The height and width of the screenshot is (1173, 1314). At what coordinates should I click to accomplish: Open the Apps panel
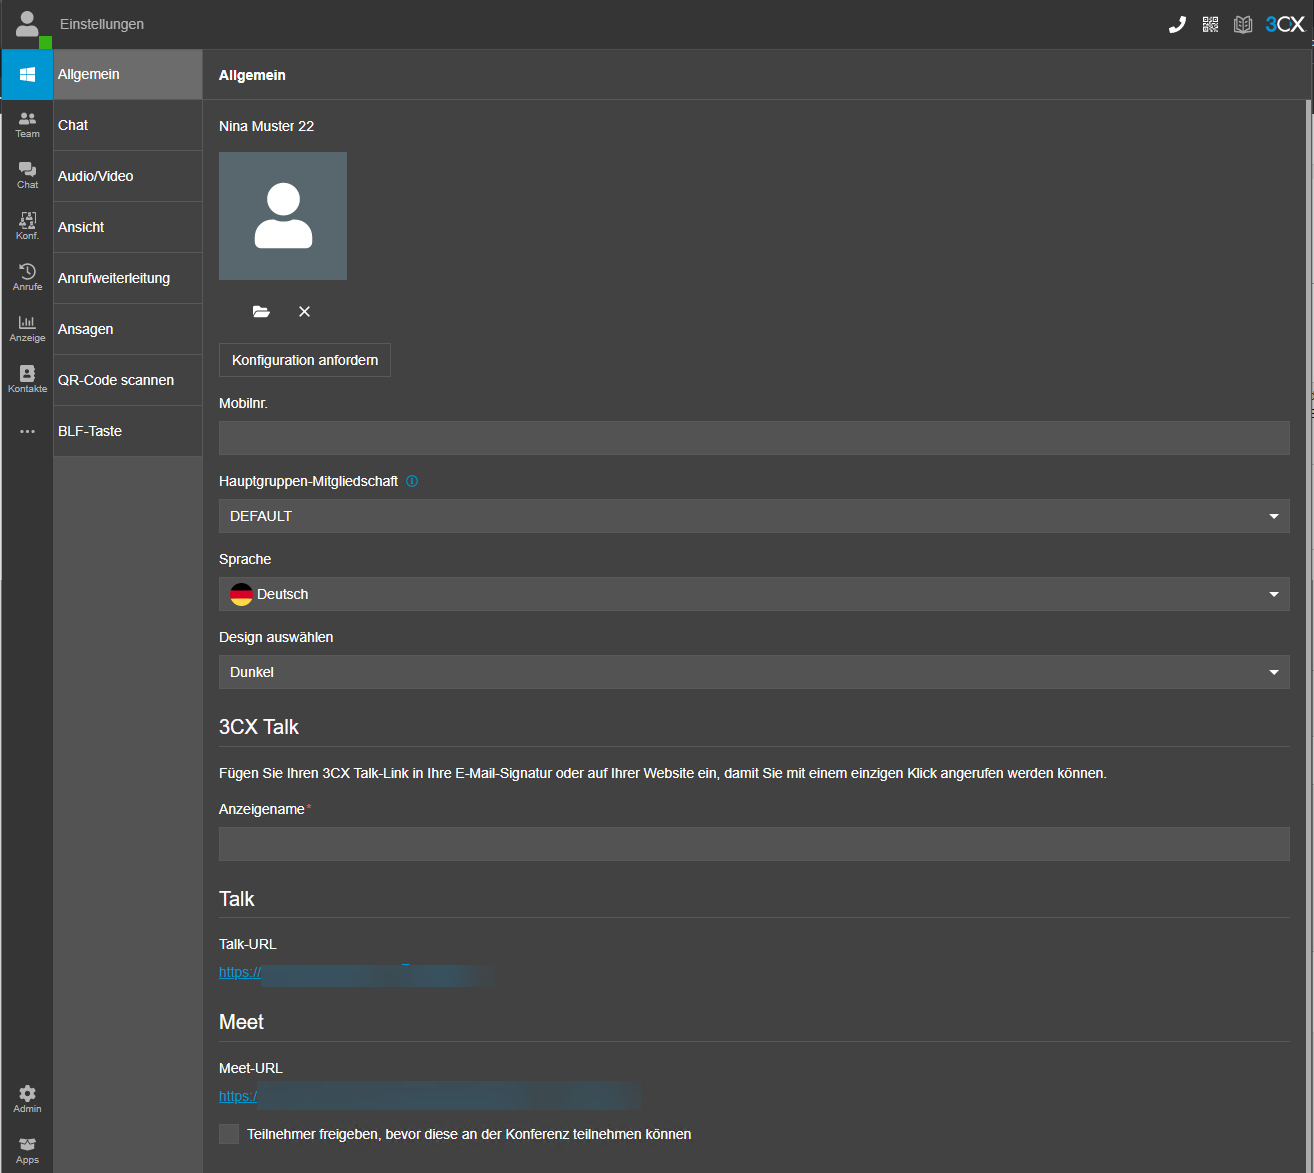[x=27, y=1150]
